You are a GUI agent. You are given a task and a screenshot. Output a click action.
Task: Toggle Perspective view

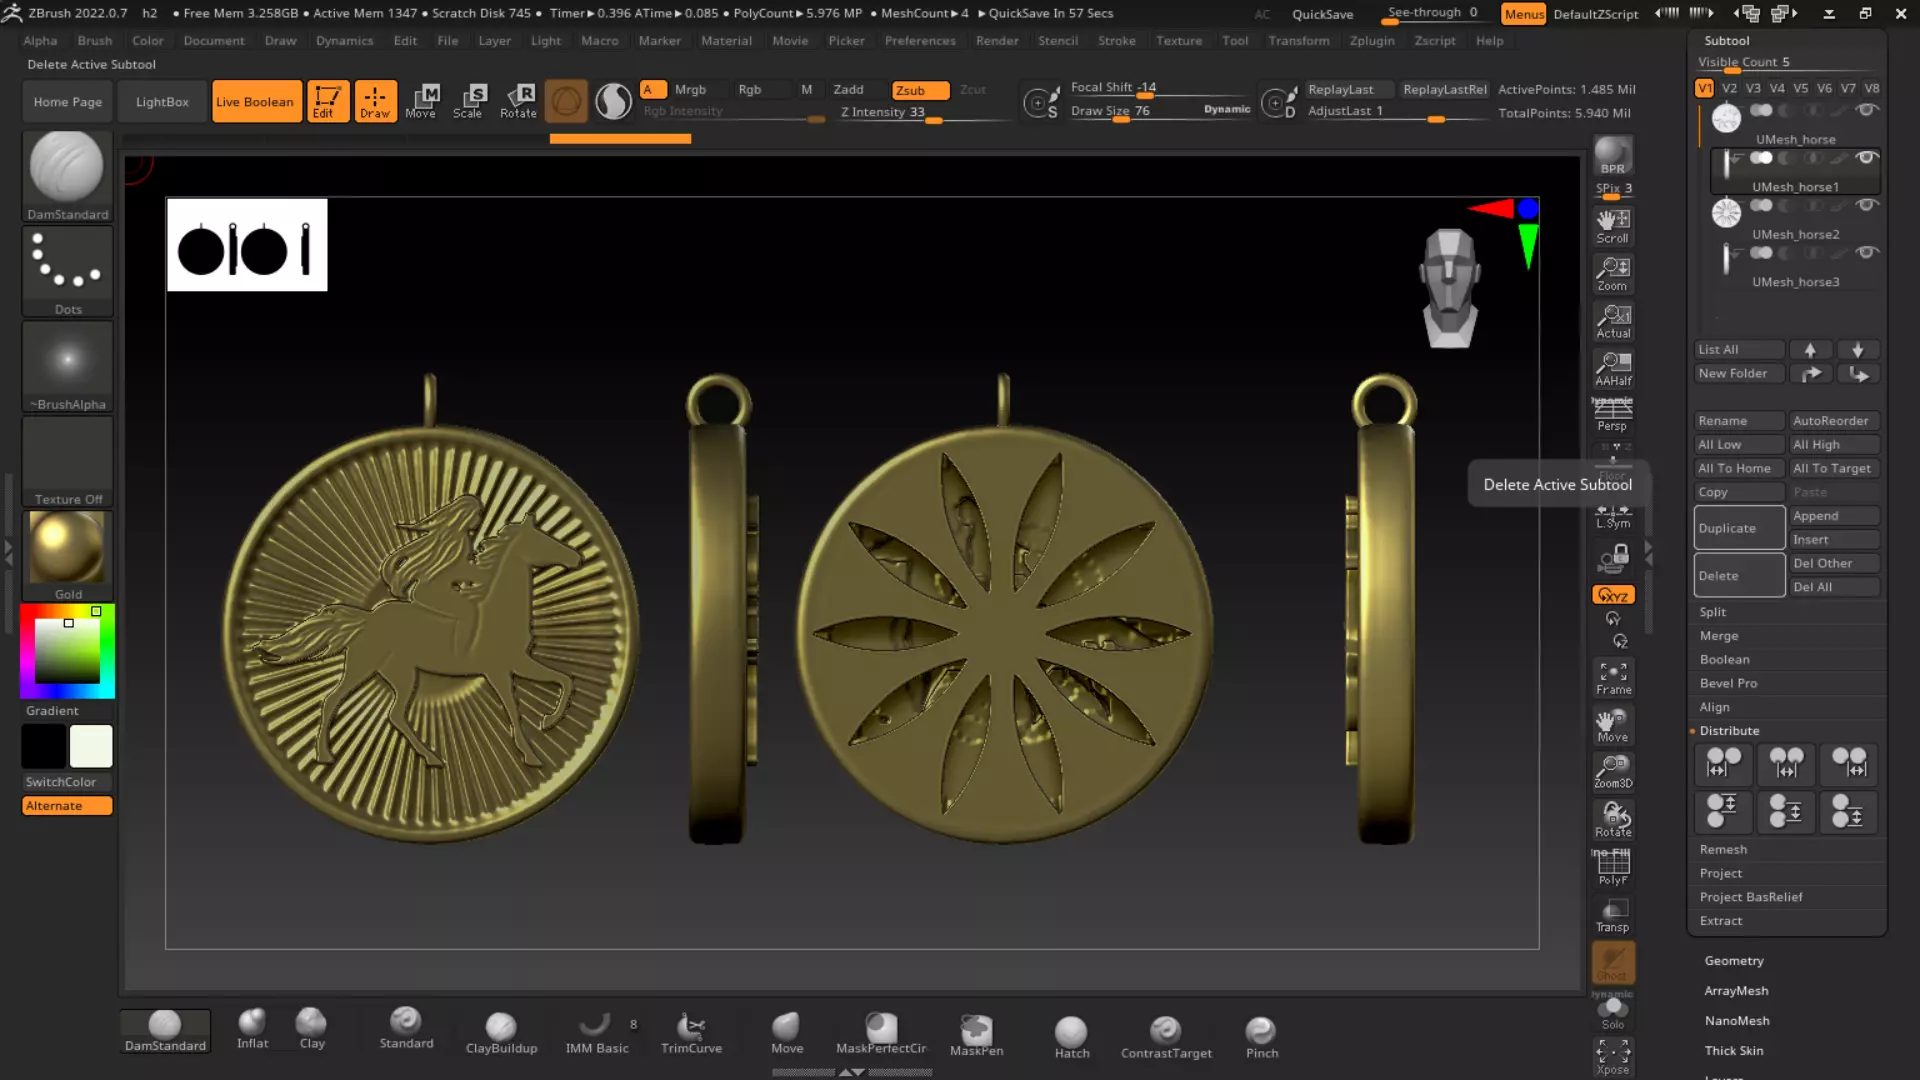(1612, 415)
